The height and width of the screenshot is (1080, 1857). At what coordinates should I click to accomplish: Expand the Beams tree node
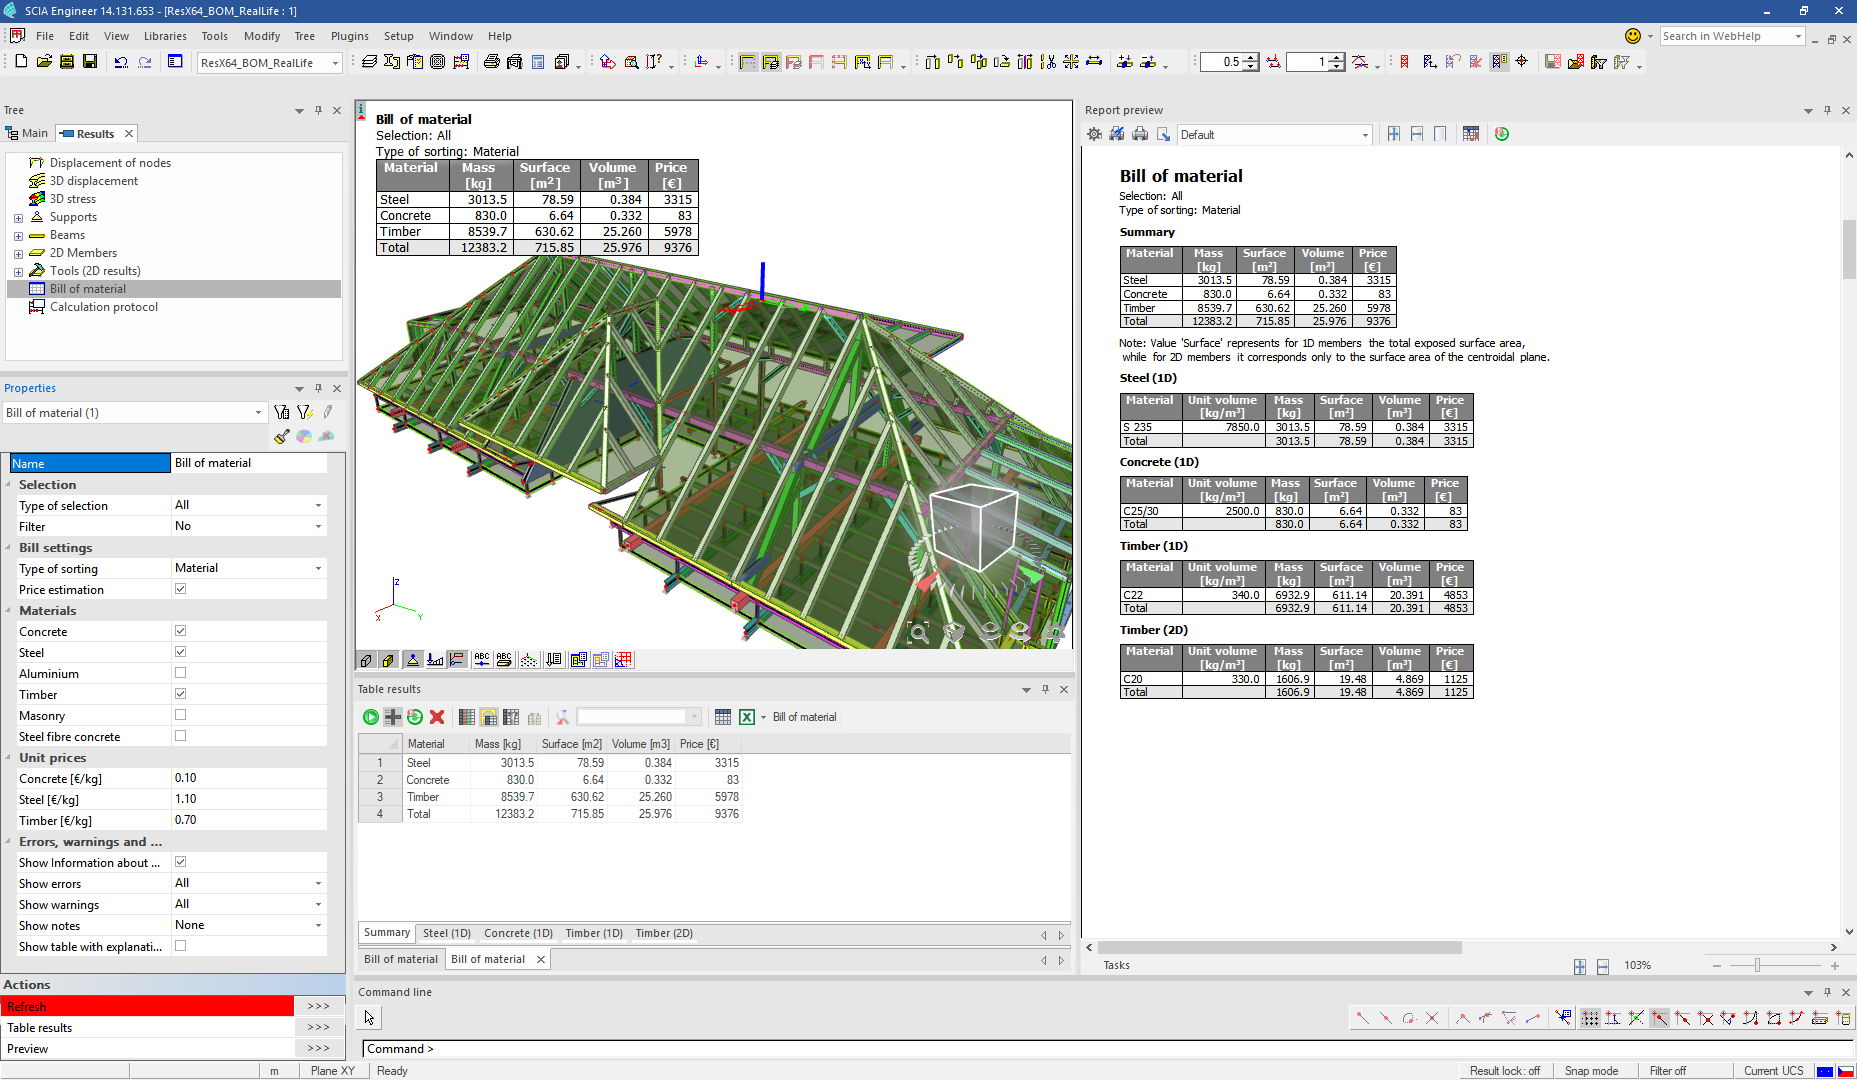click(x=18, y=236)
